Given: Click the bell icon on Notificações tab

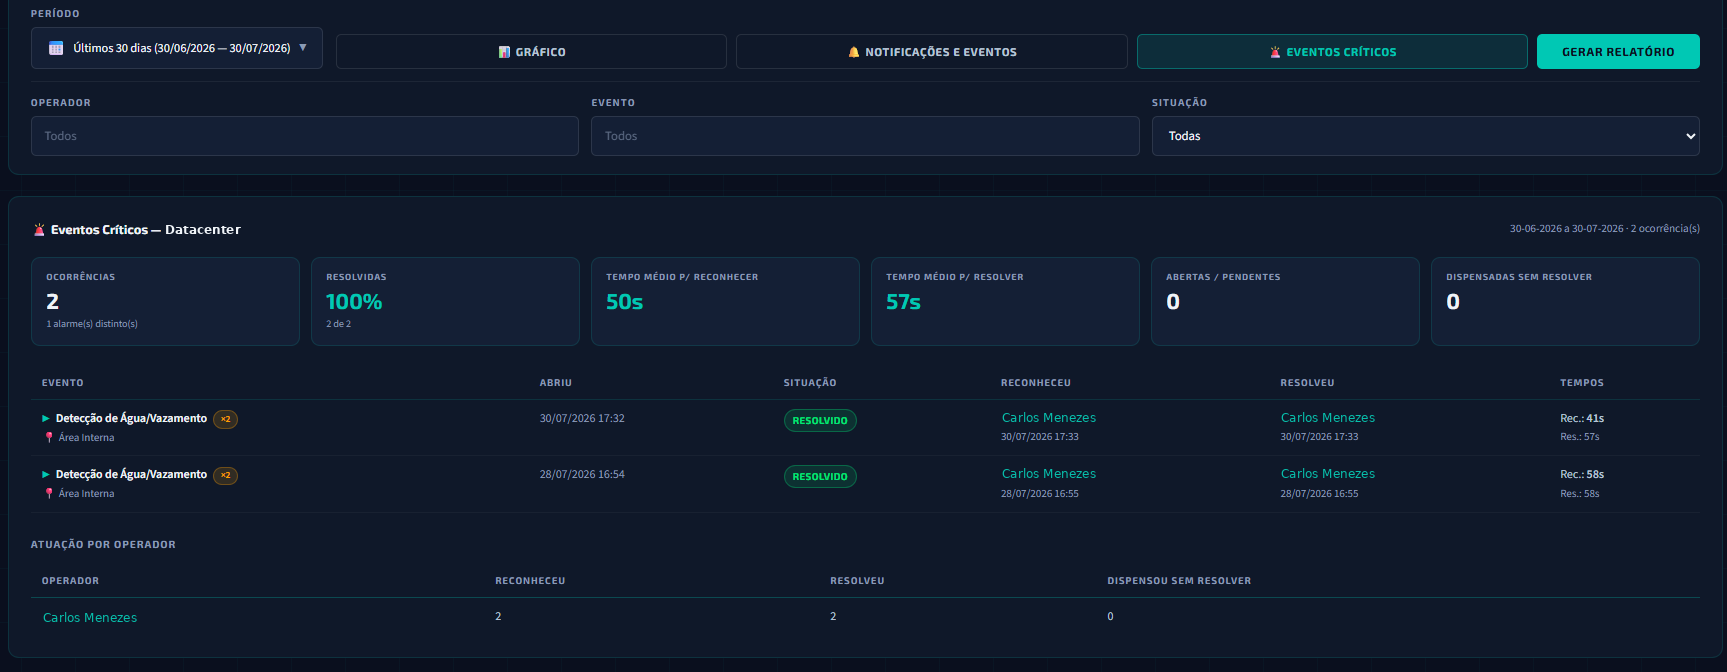Looking at the screenshot, I should click(854, 52).
